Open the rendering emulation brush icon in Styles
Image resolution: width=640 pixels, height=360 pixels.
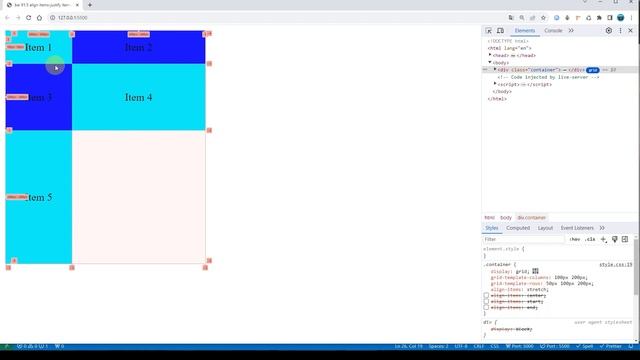615,239
